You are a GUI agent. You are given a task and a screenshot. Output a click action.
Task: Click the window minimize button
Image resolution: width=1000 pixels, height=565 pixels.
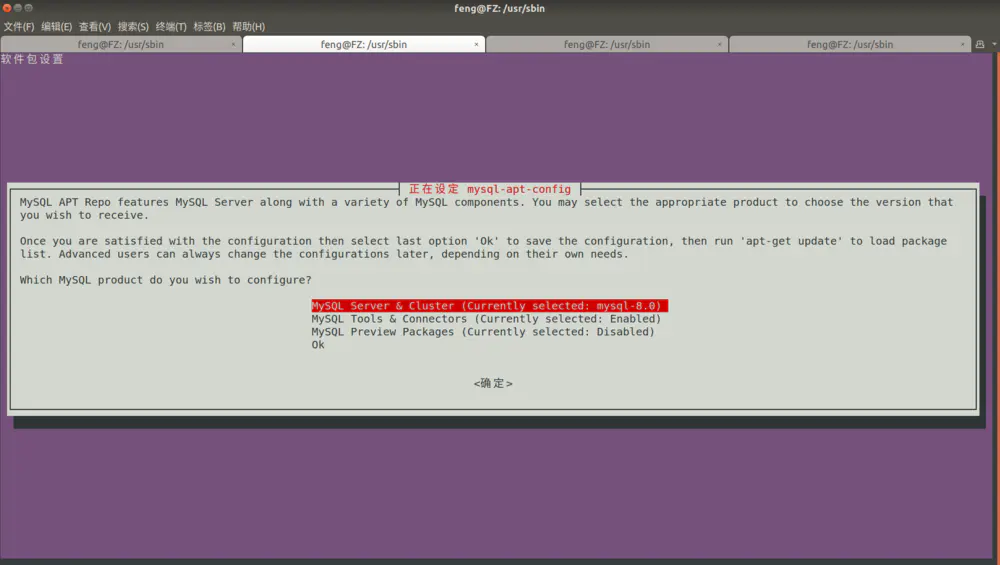(17, 8)
